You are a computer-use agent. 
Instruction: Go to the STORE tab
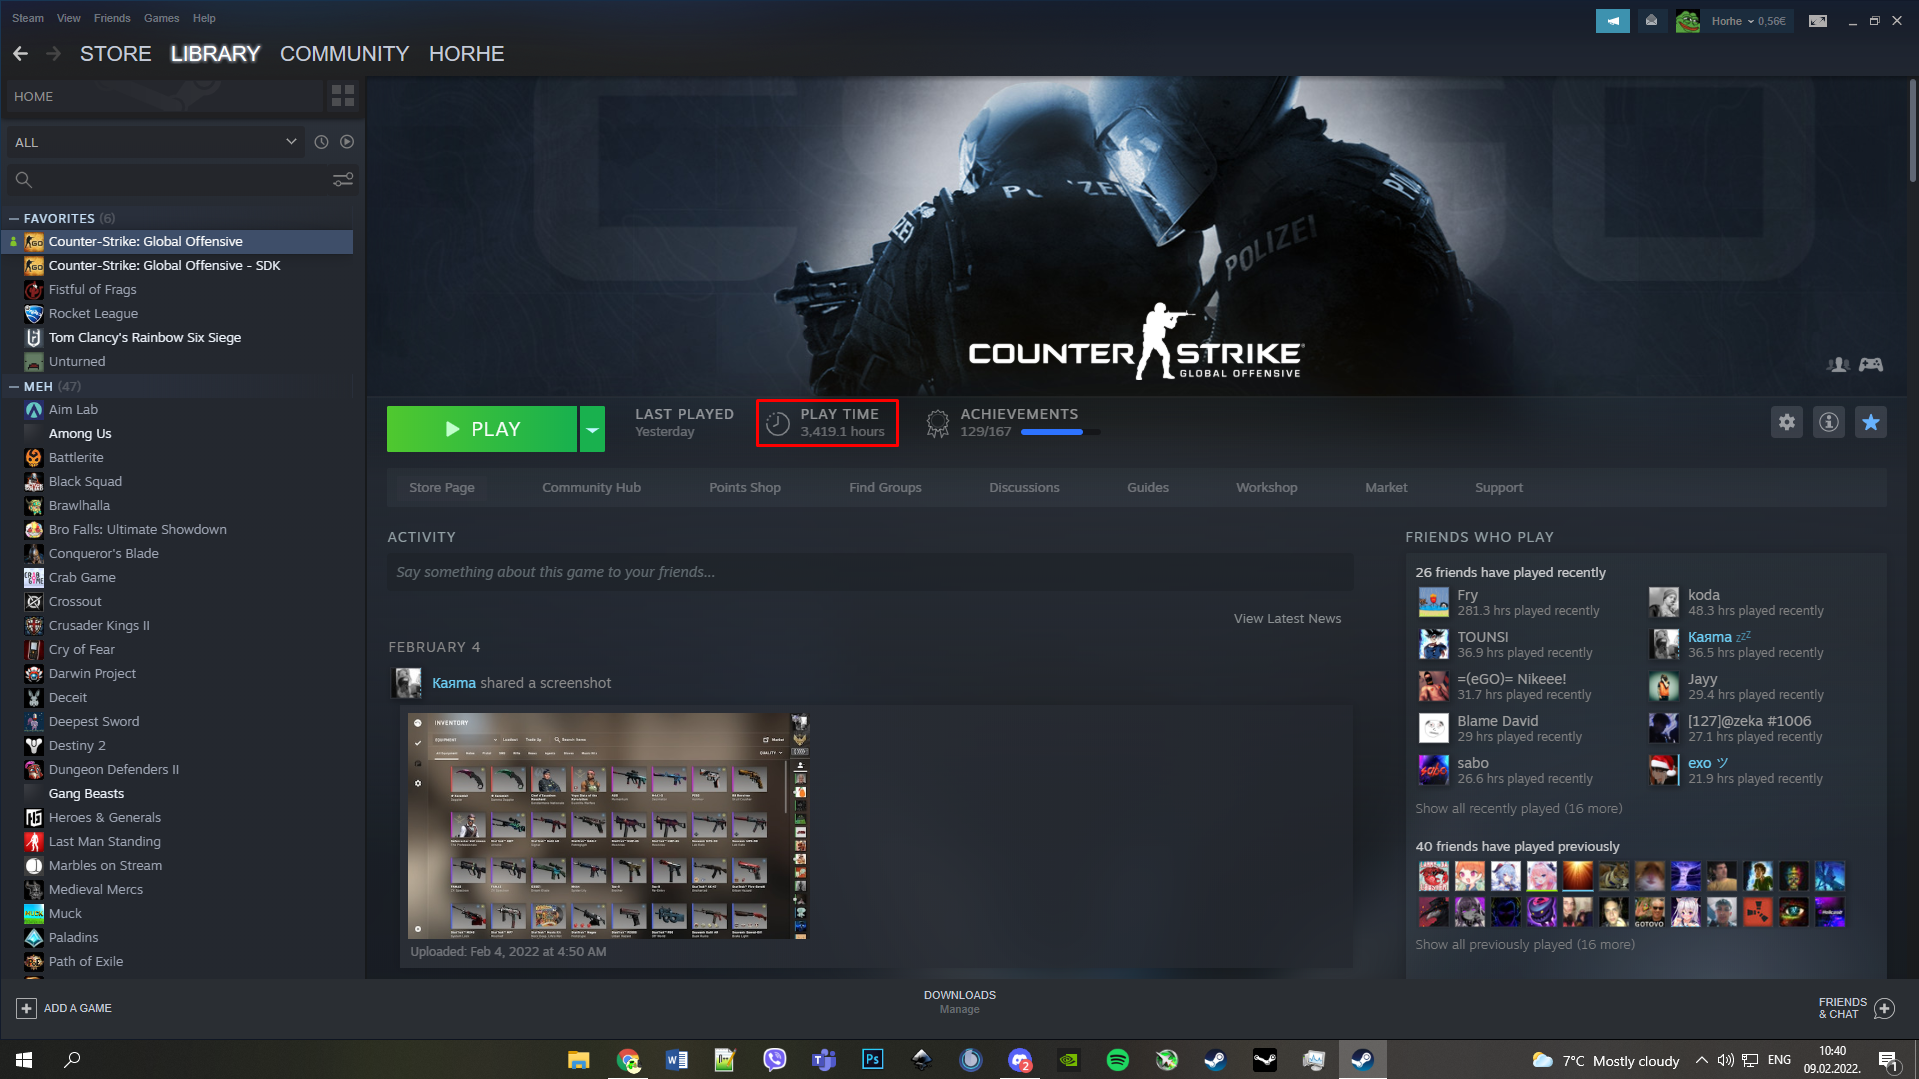pyautogui.click(x=116, y=54)
